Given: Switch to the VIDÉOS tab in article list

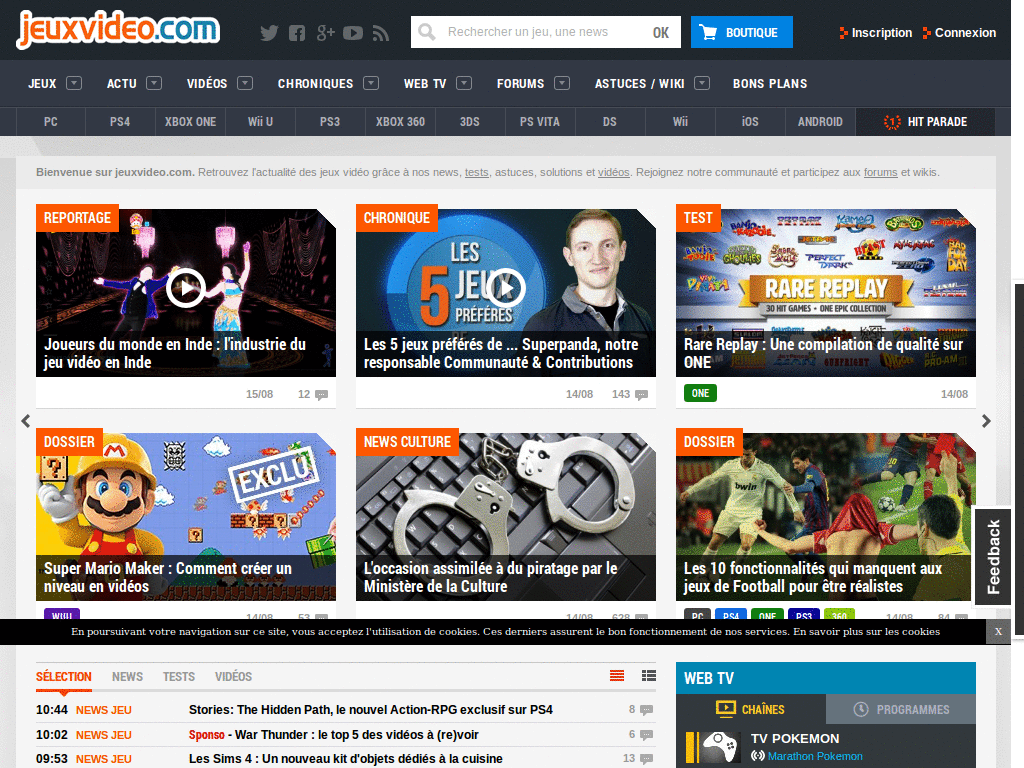Looking at the screenshot, I should coord(233,677).
